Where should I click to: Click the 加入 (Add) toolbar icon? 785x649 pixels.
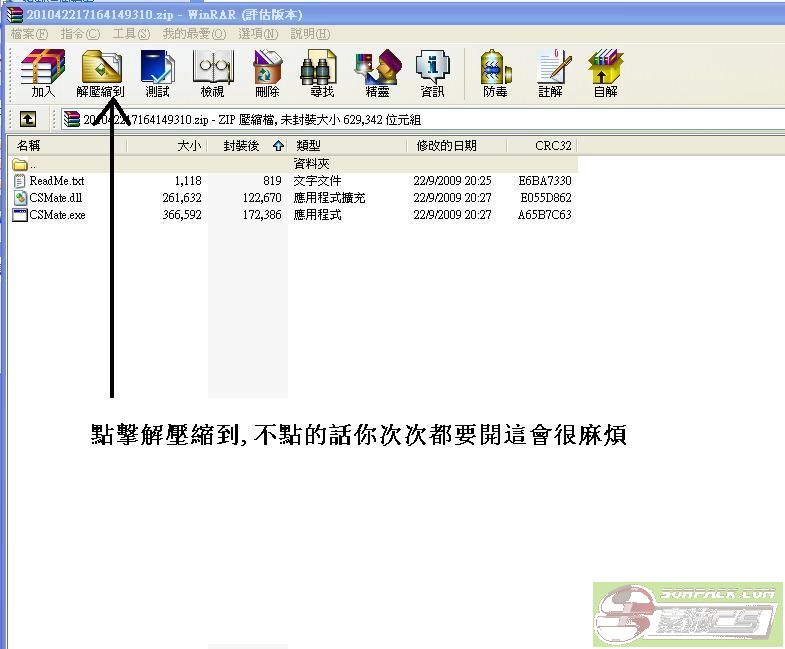tap(43, 73)
